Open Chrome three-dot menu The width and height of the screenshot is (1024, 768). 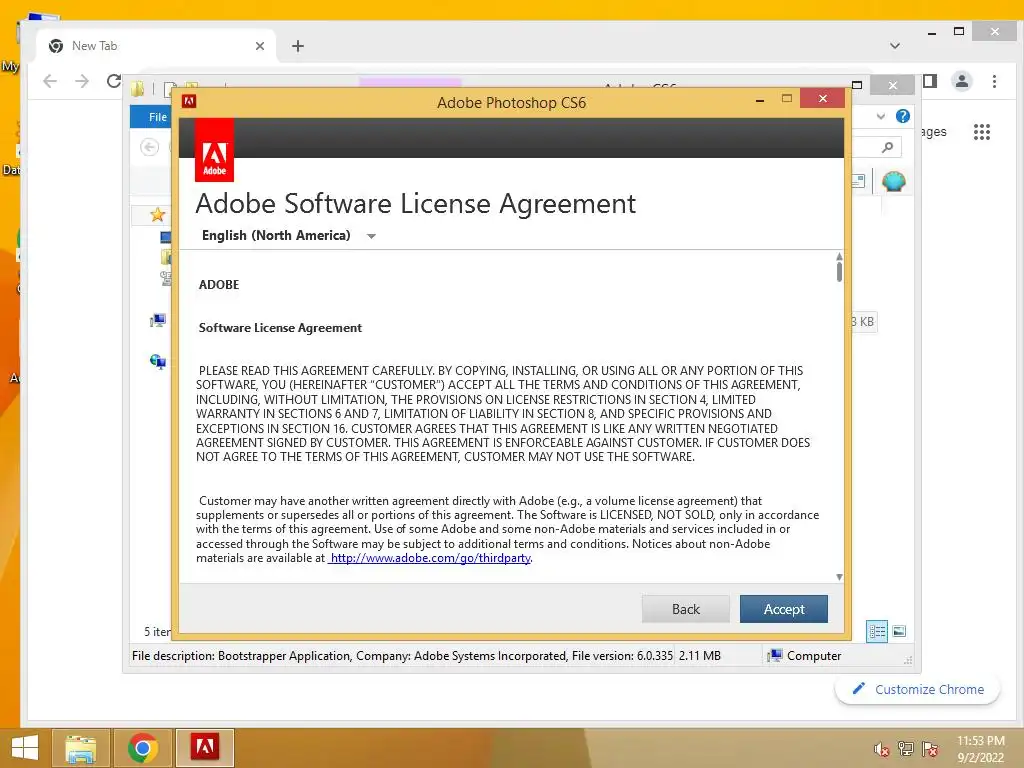click(x=994, y=81)
